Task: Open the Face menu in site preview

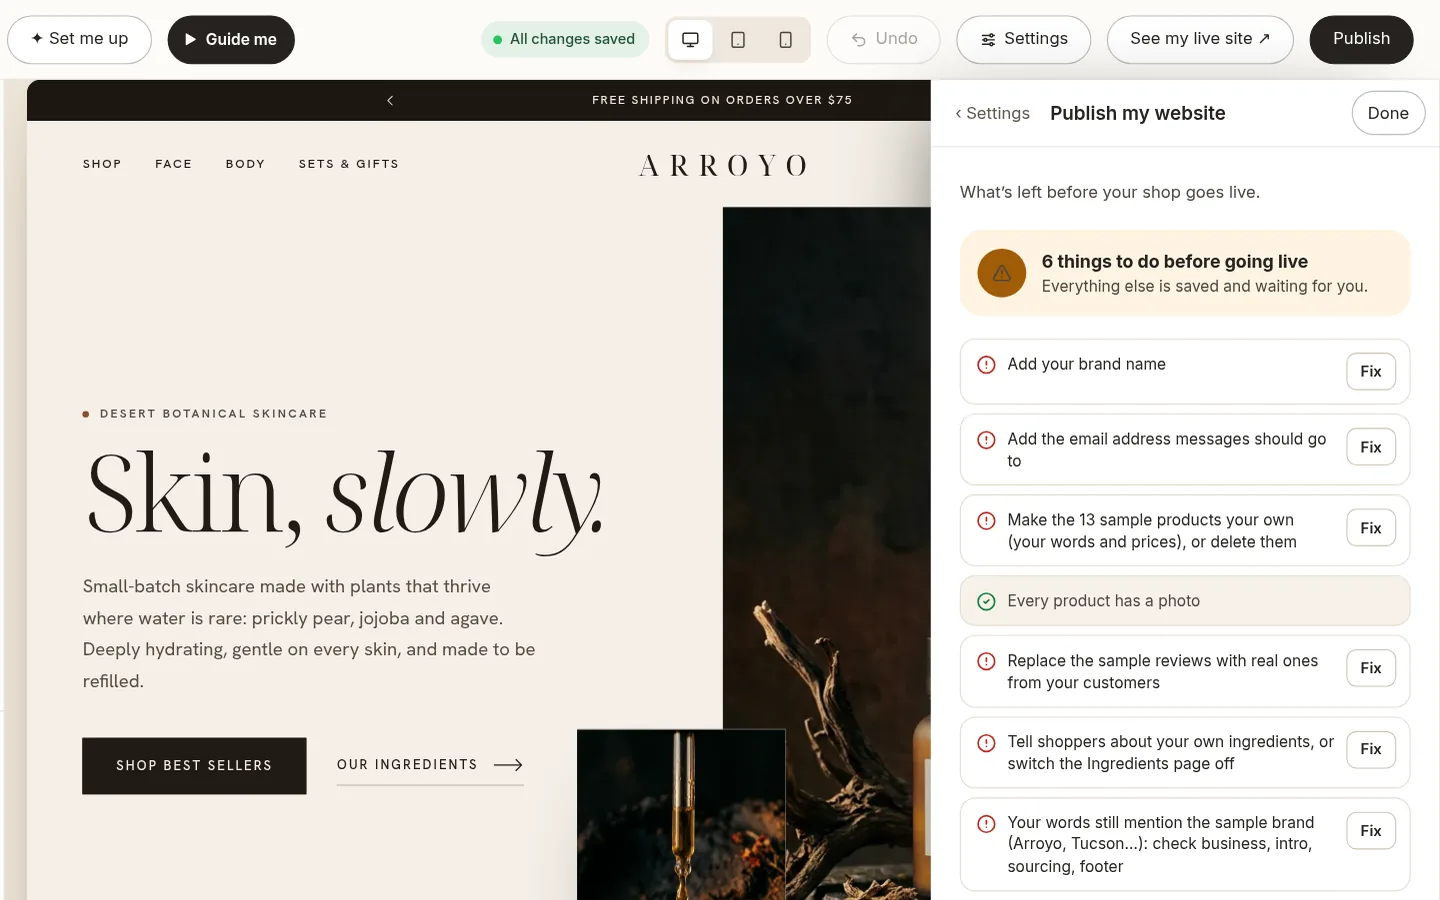Action: 173,164
